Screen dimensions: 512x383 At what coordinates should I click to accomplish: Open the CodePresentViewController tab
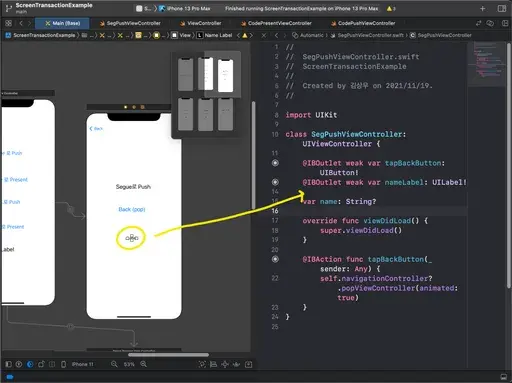[x=276, y=23]
